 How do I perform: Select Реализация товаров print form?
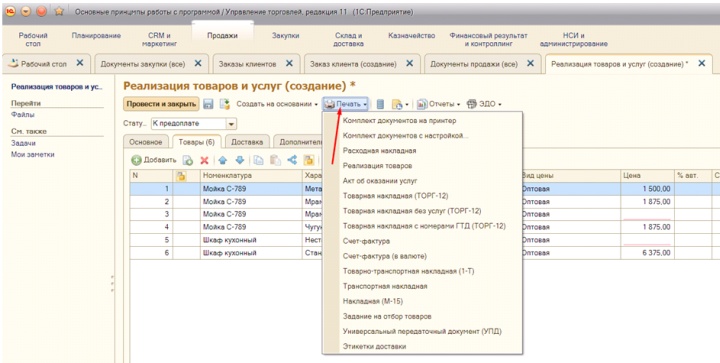(377, 166)
